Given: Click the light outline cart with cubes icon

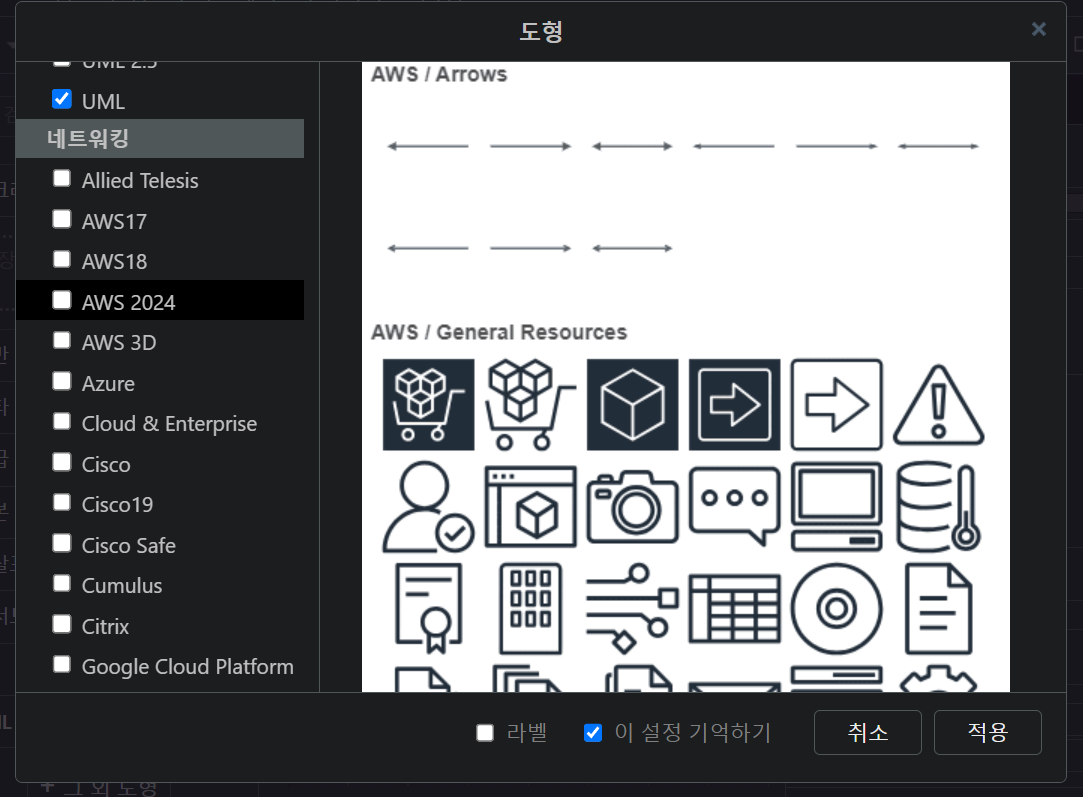Looking at the screenshot, I should click(530, 405).
